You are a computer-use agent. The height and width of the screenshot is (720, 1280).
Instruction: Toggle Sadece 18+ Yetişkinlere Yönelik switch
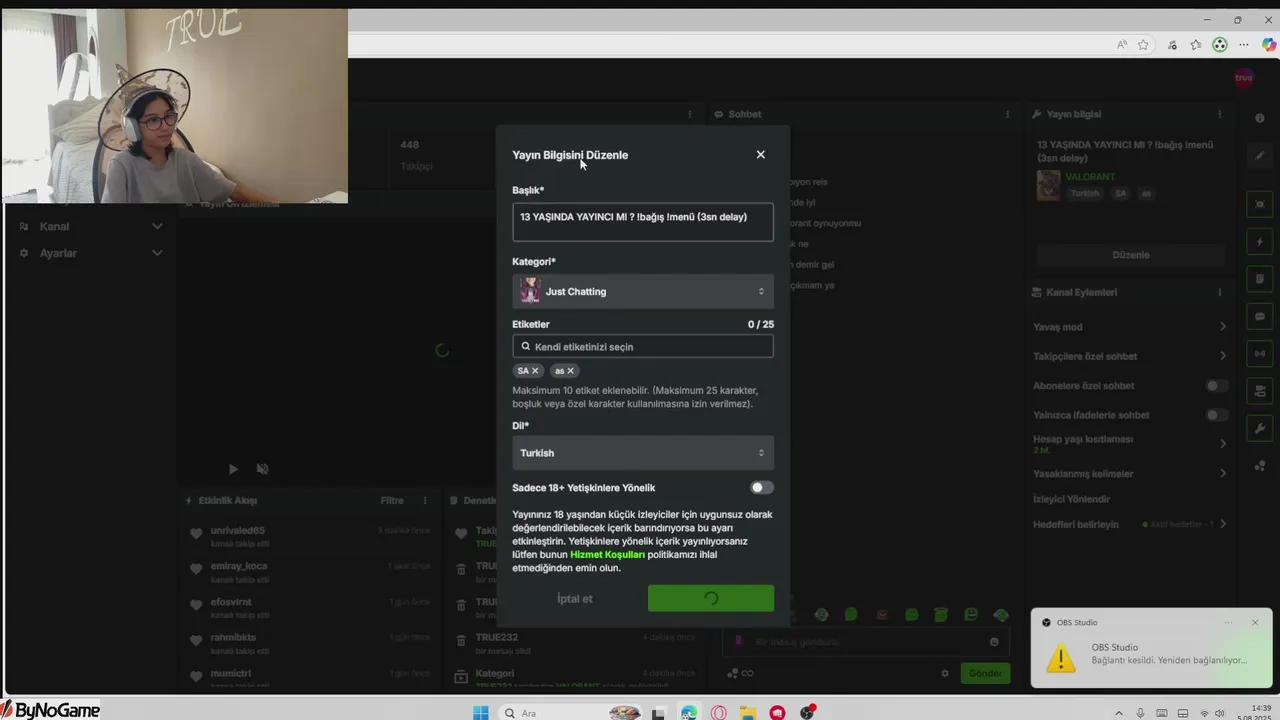762,488
